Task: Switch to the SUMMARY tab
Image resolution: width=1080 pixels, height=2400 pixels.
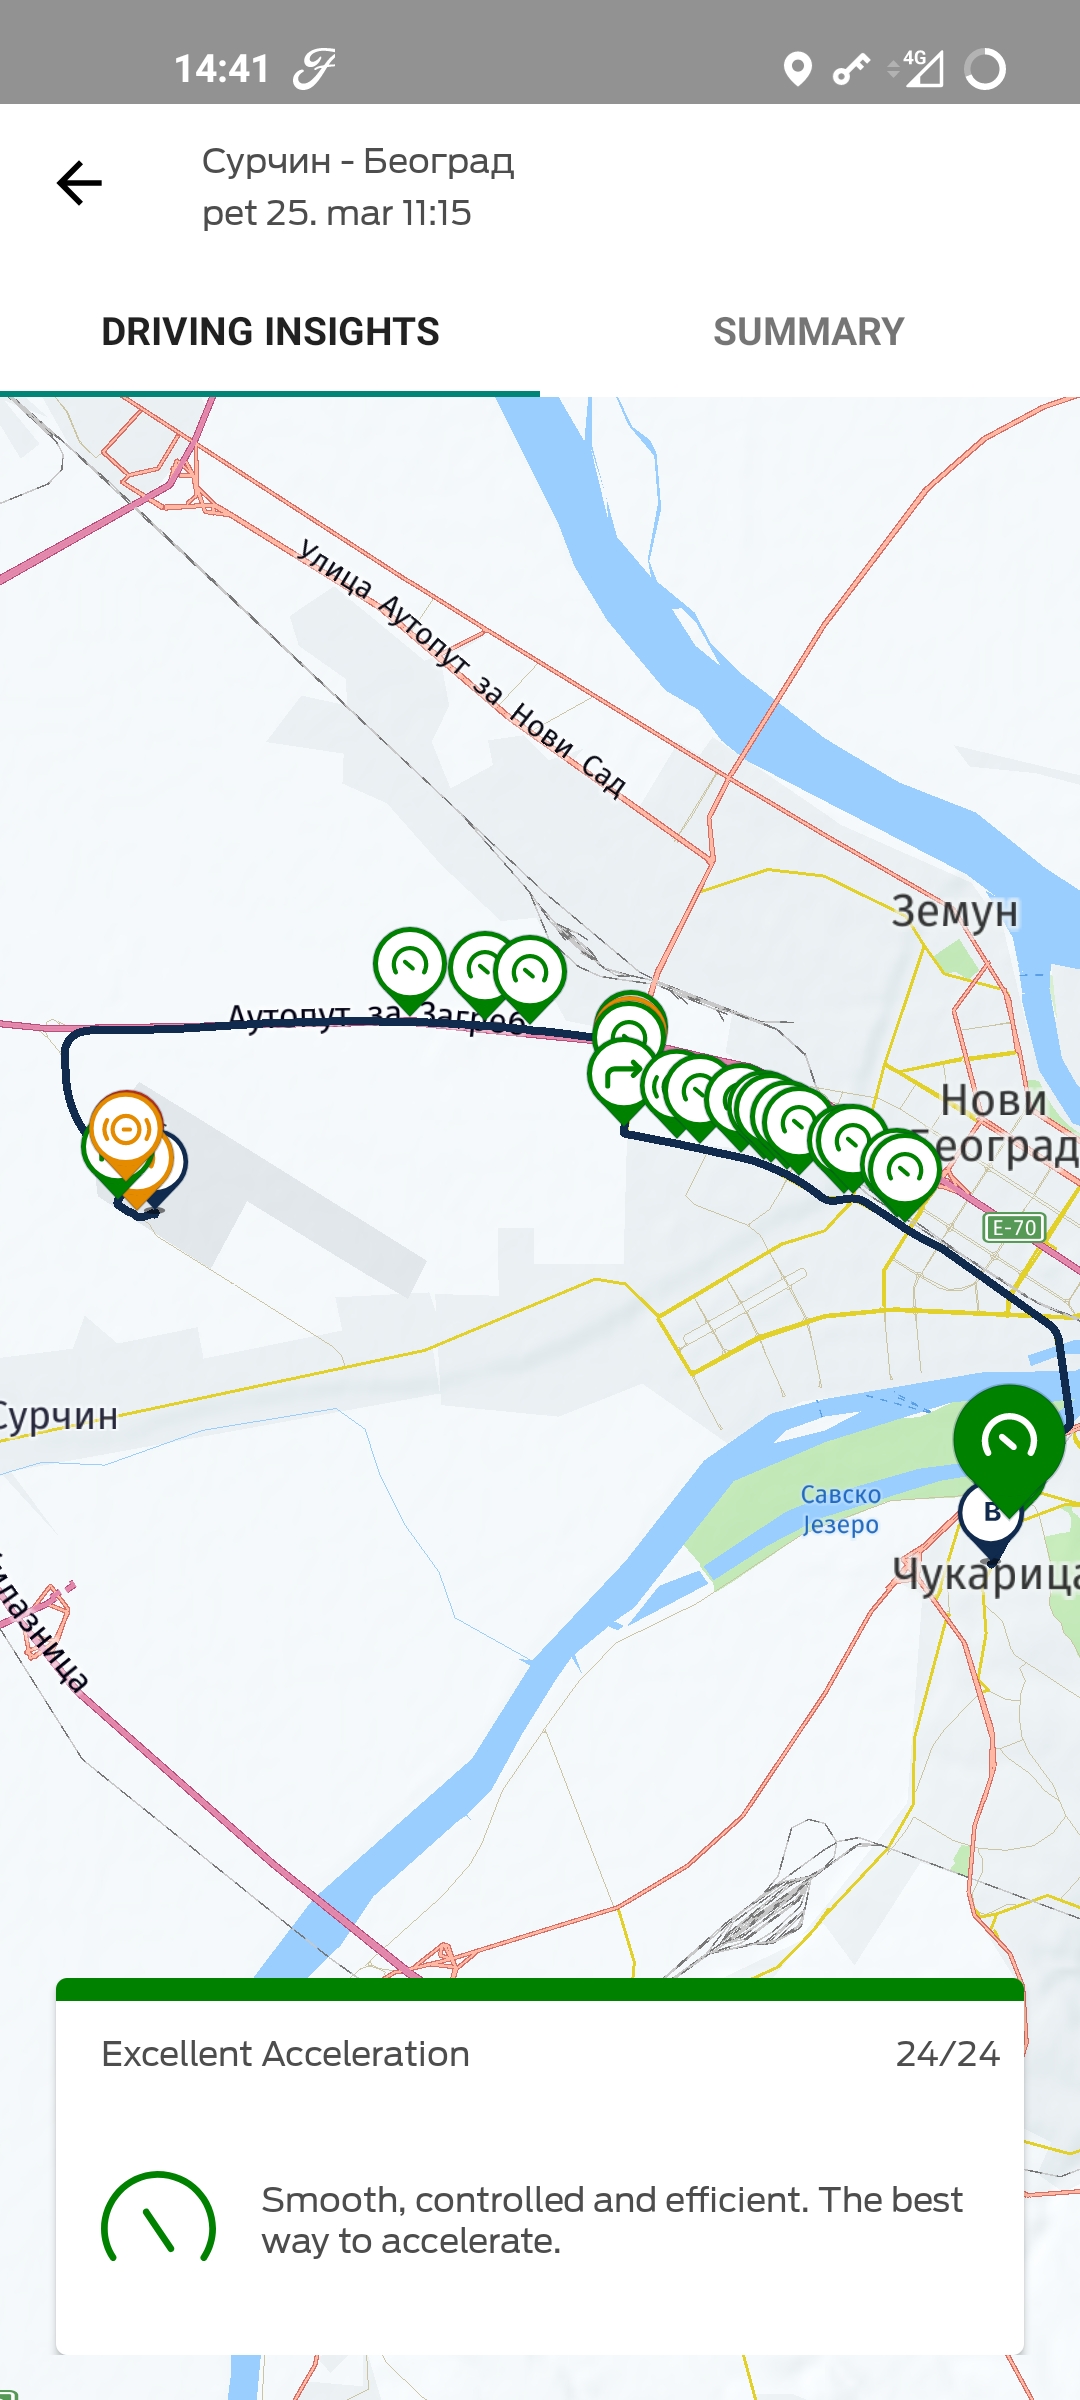Action: coord(809,332)
